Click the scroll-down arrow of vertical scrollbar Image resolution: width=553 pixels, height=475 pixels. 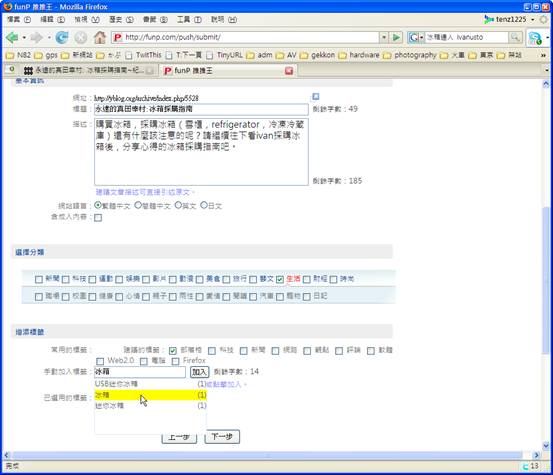coord(546,445)
